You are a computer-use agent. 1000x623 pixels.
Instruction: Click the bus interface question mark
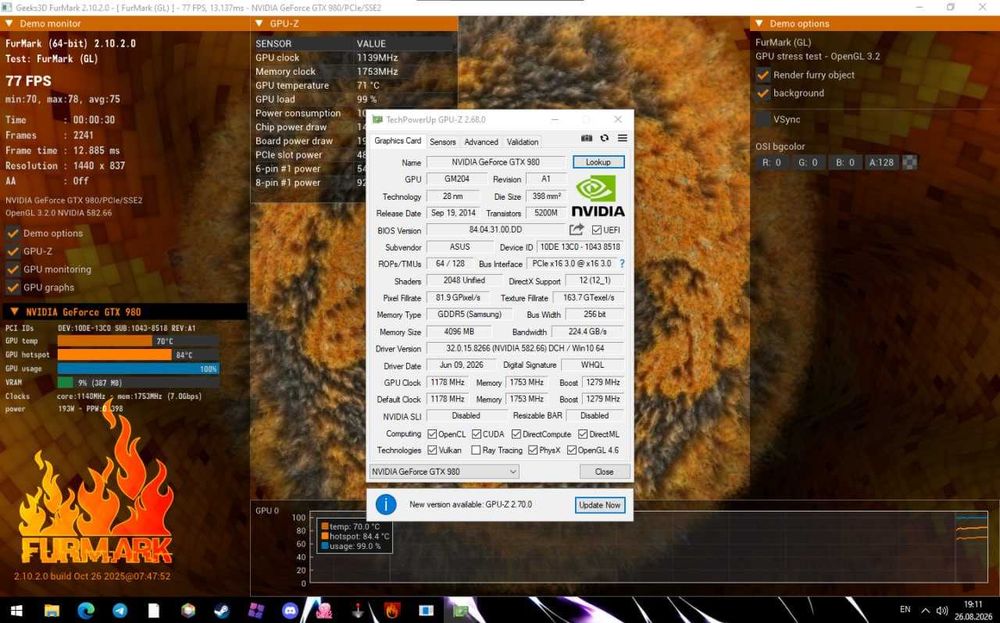click(x=622, y=263)
